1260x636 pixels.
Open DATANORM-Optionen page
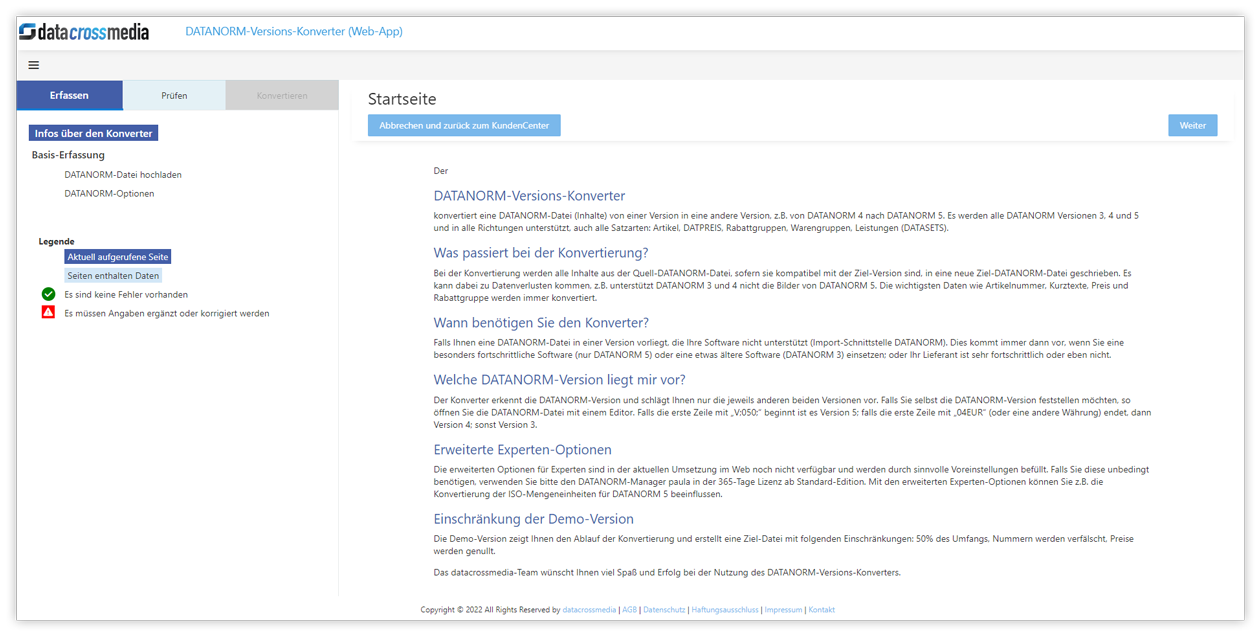(x=109, y=193)
